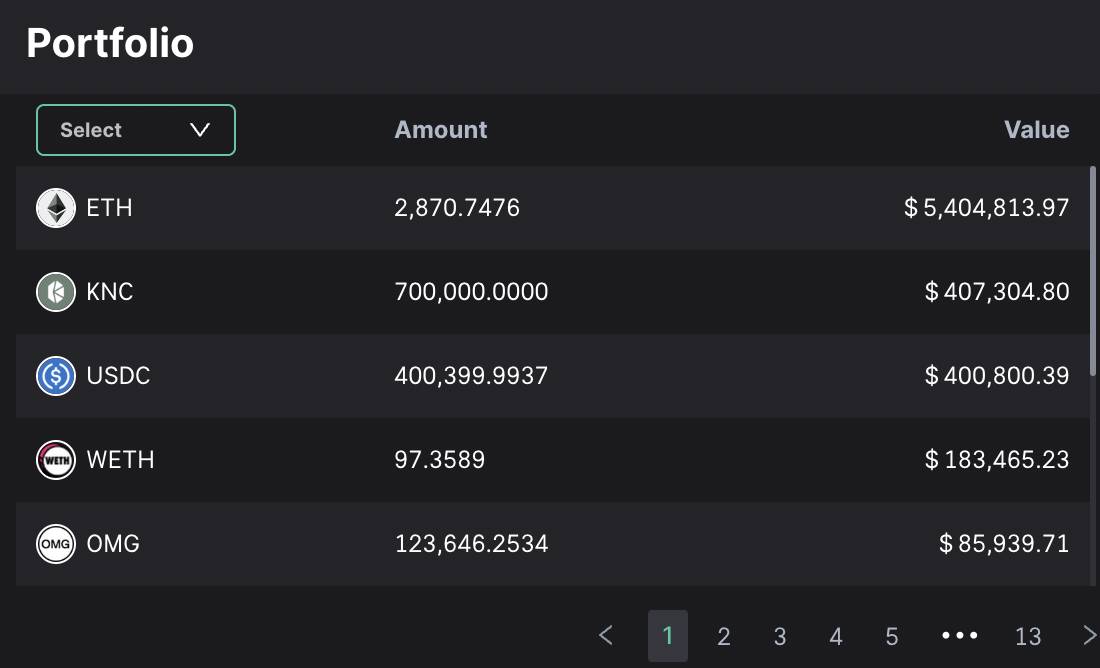Go to the next page arrow
The width and height of the screenshot is (1100, 668).
1089,636
